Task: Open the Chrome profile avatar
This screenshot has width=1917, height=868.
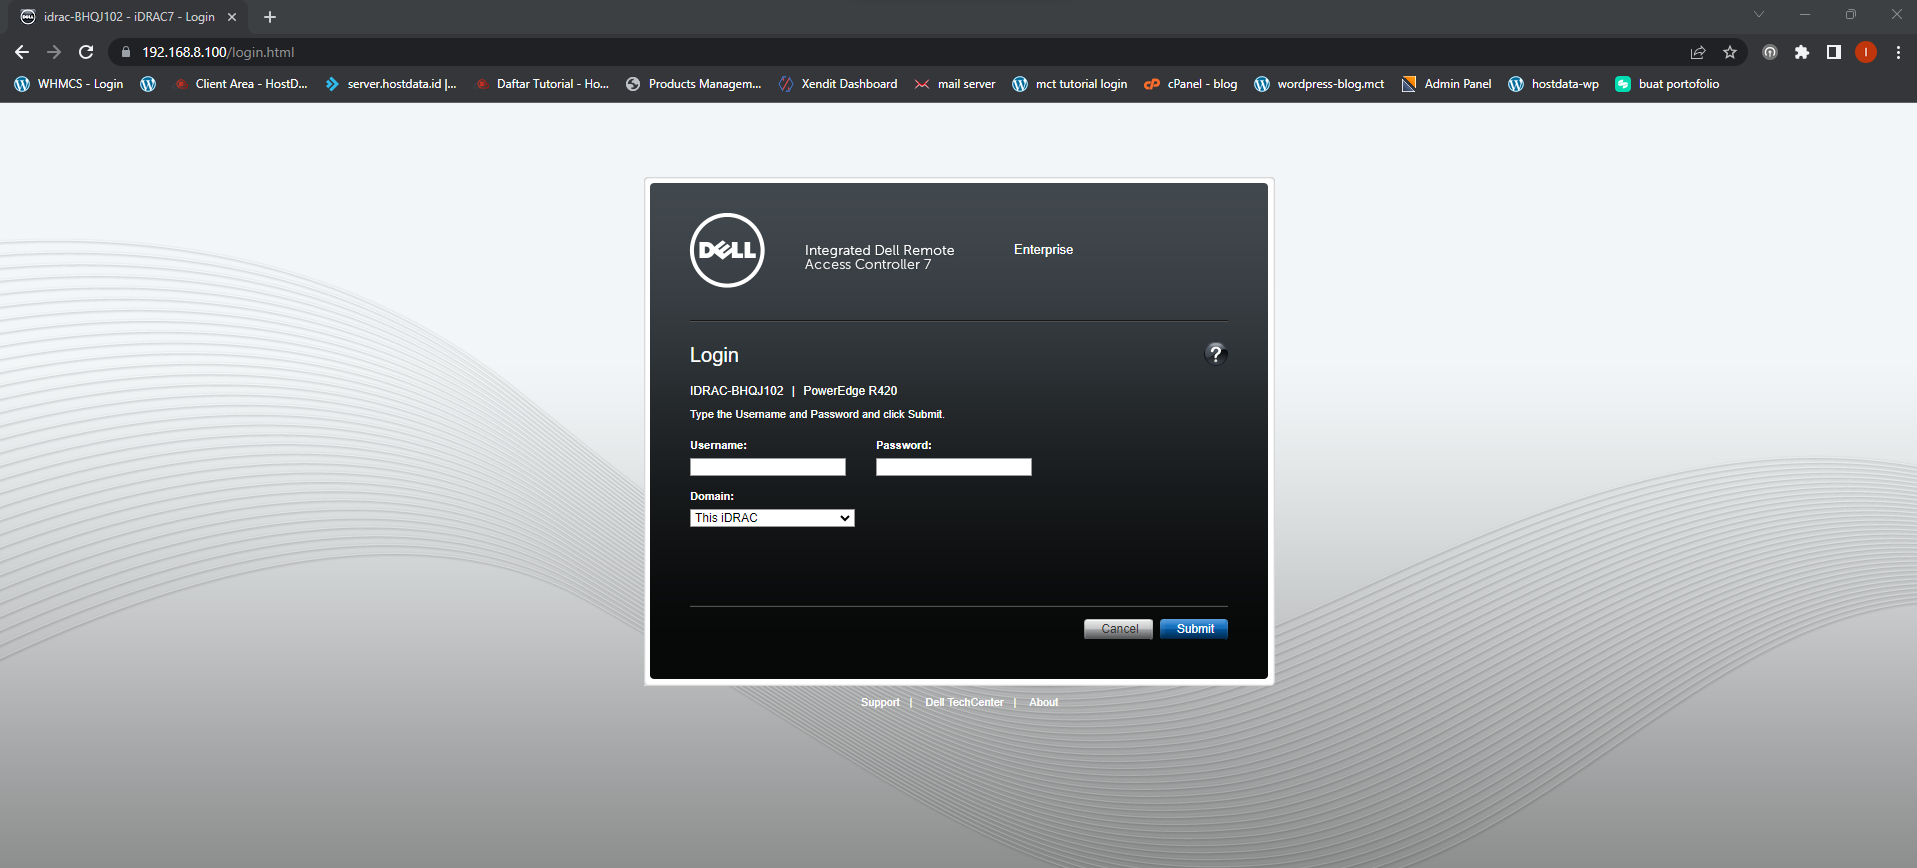Action: point(1866,52)
